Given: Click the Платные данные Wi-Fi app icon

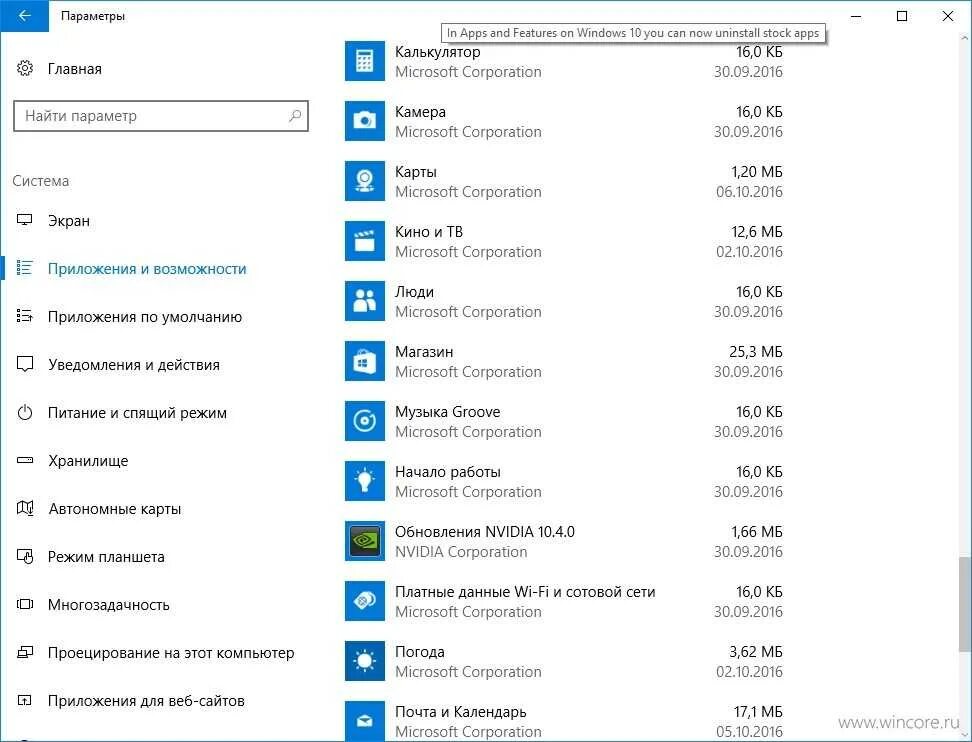Looking at the screenshot, I should point(364,601).
